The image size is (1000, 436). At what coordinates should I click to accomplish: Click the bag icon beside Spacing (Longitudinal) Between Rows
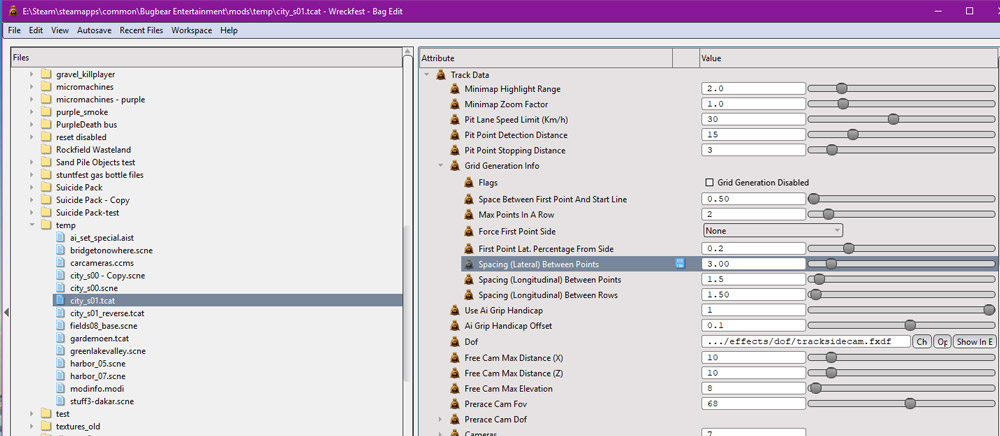point(469,294)
